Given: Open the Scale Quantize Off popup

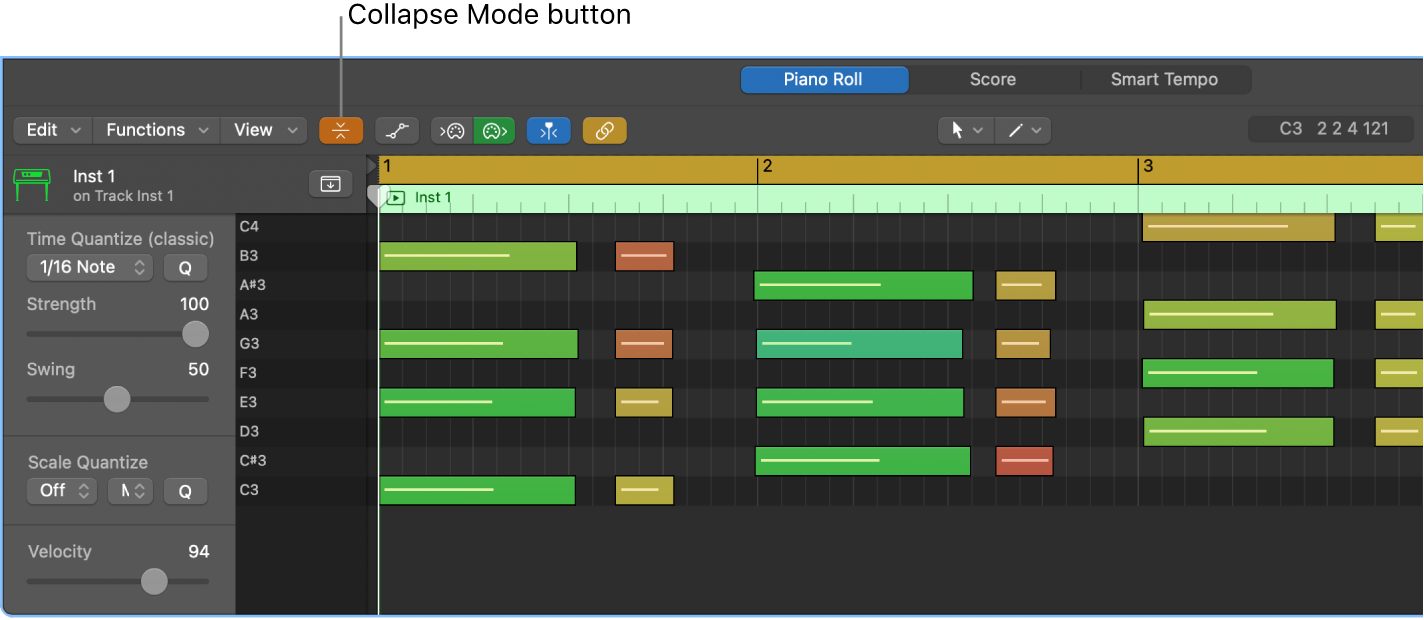Looking at the screenshot, I should (x=62, y=491).
